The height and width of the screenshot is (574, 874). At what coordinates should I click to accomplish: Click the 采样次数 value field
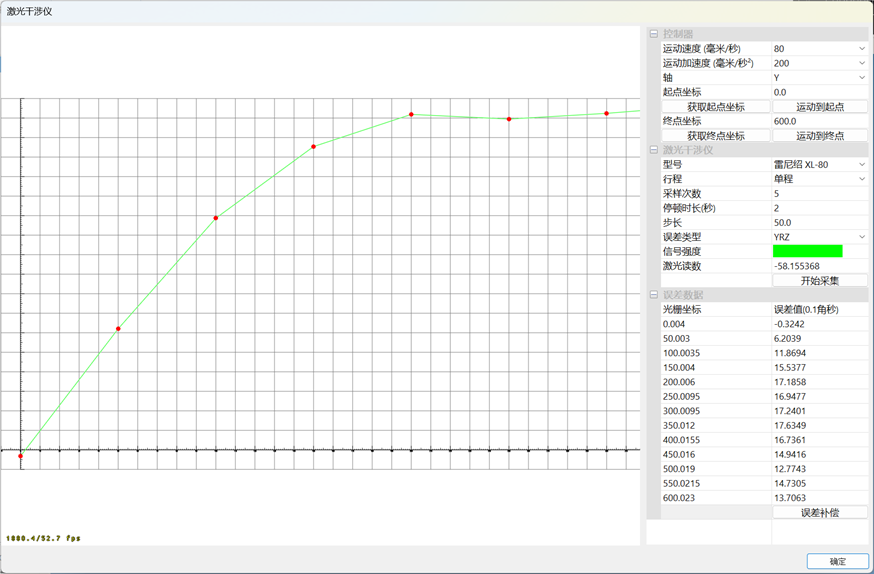[x=818, y=194]
